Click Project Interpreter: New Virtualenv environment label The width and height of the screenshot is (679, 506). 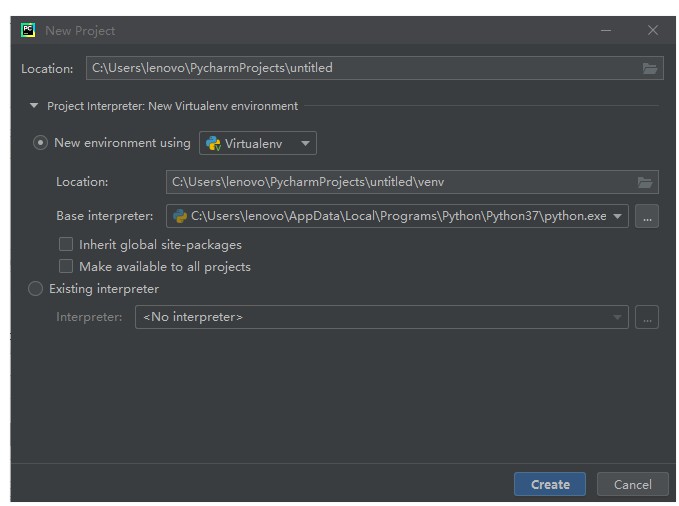pos(172,106)
